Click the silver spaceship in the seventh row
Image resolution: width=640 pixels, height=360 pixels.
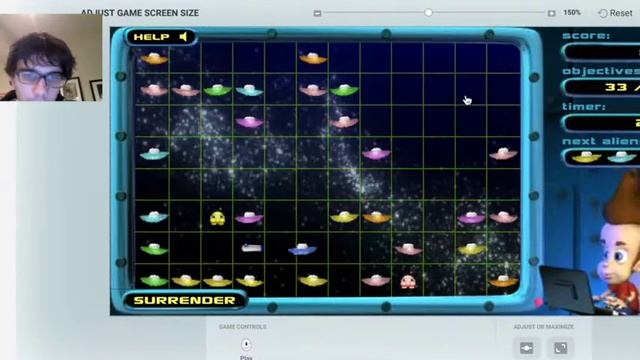pos(251,248)
